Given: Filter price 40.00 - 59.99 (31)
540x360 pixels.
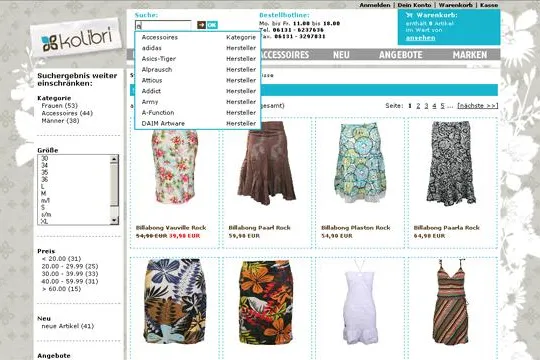Looking at the screenshot, I should tap(70, 281).
